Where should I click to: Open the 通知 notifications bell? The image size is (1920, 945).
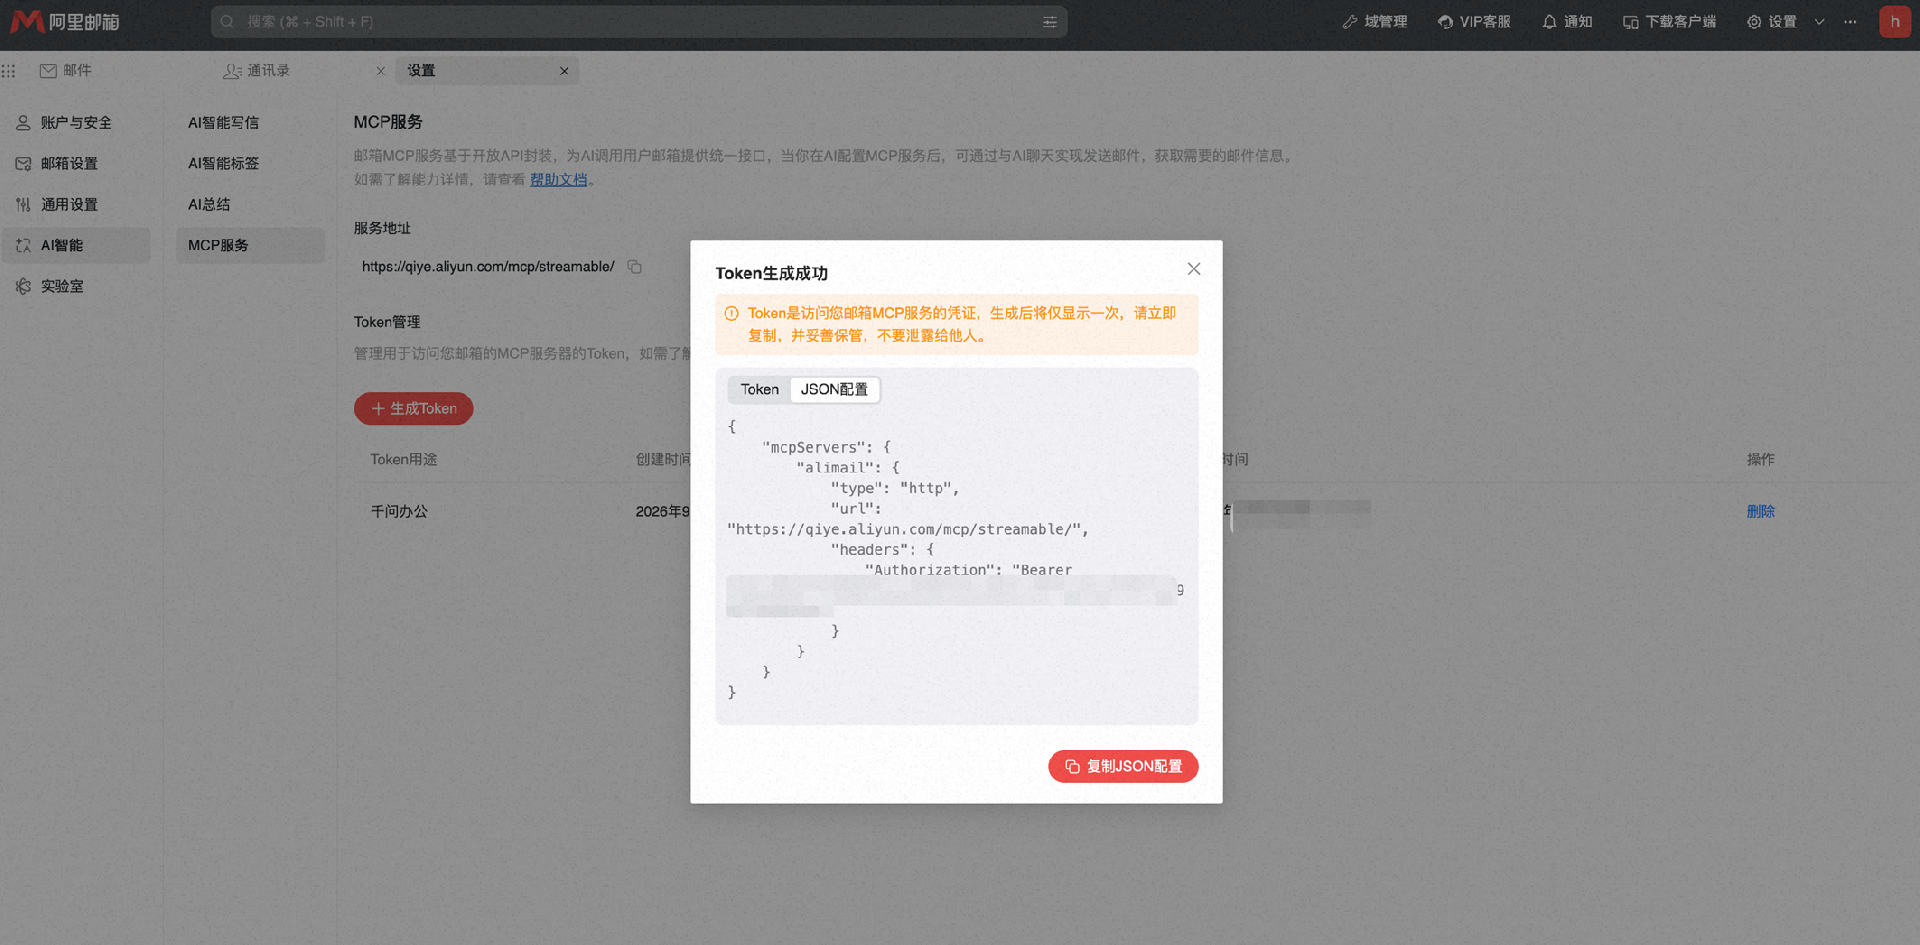[x=1567, y=22]
